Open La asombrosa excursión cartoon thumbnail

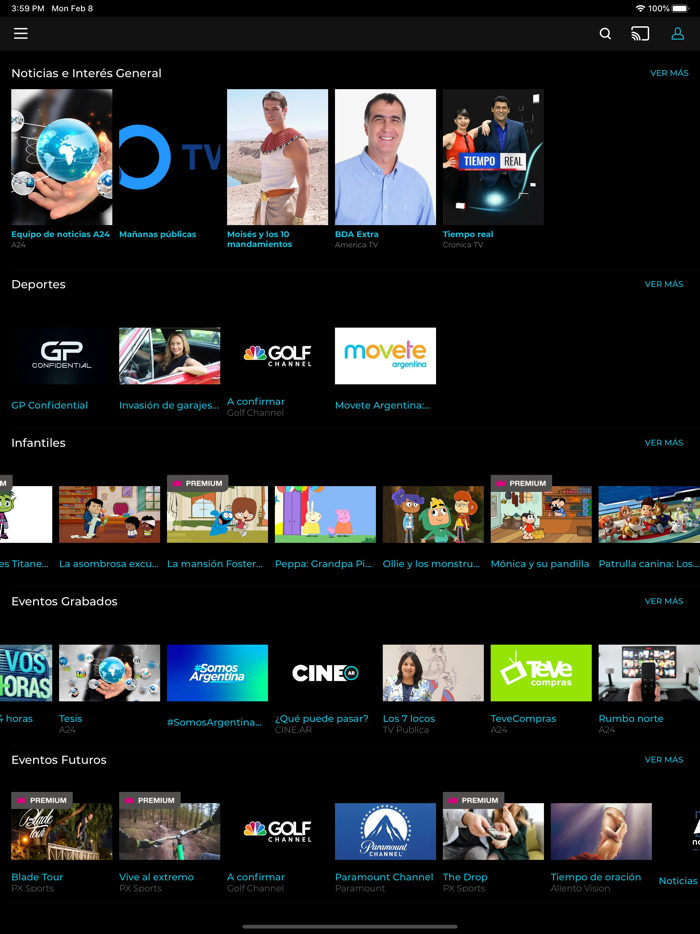[x=109, y=514]
